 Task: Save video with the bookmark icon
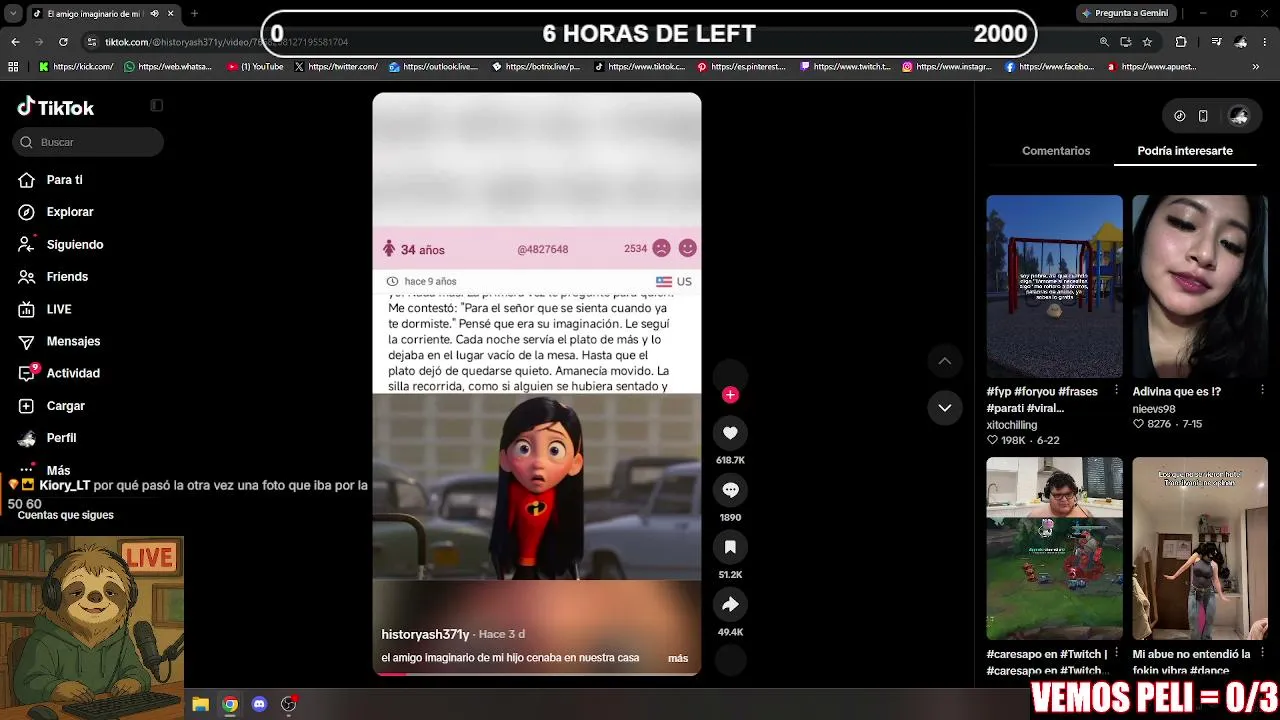pos(730,547)
